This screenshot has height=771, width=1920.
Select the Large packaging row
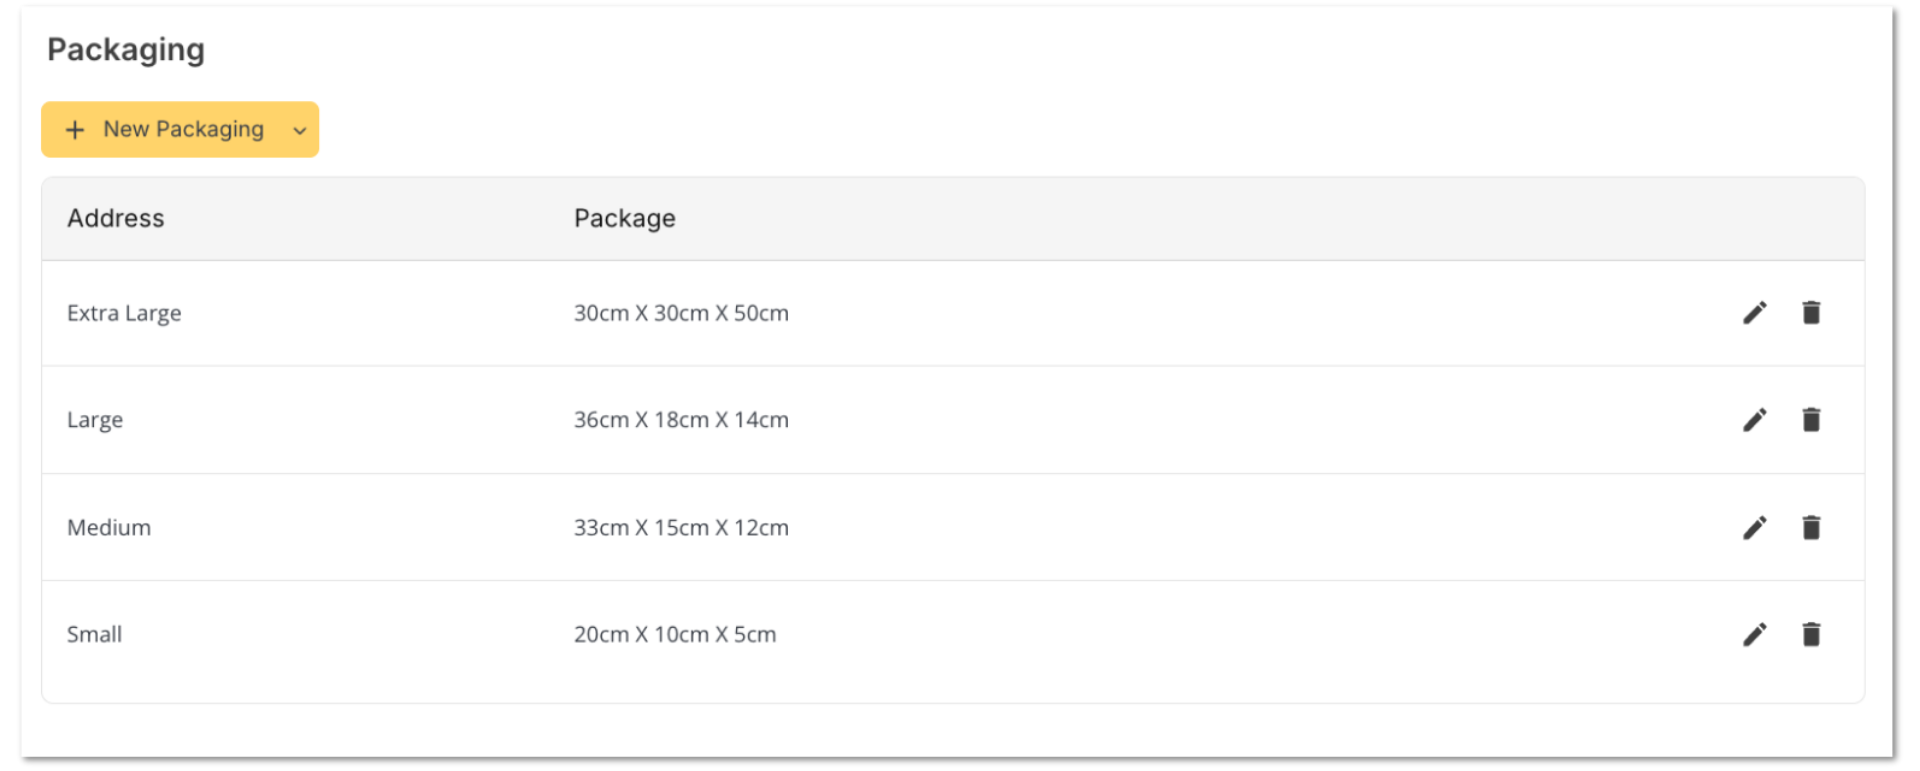[x=95, y=419]
